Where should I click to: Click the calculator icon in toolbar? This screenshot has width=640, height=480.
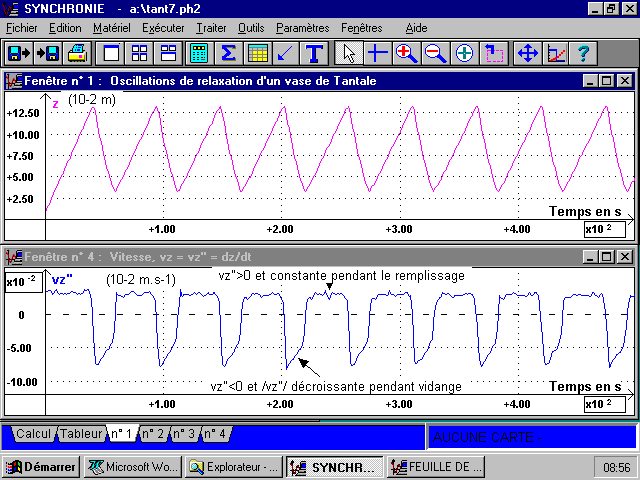click(x=199, y=53)
